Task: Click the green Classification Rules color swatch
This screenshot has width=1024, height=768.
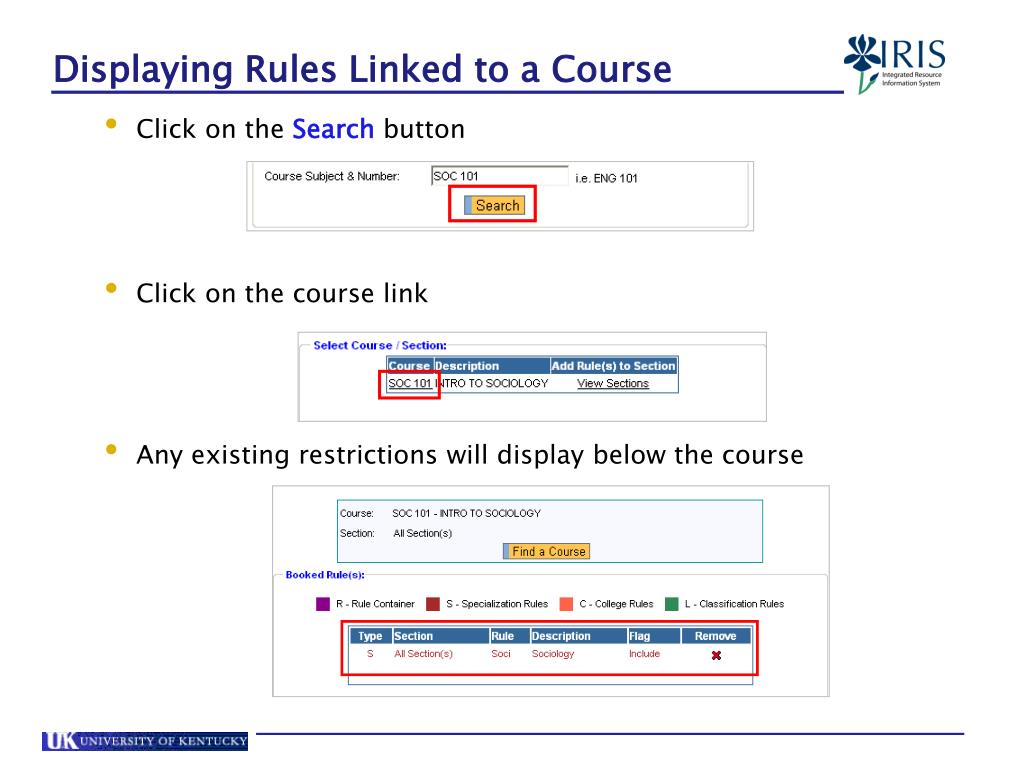Action: coord(671,603)
